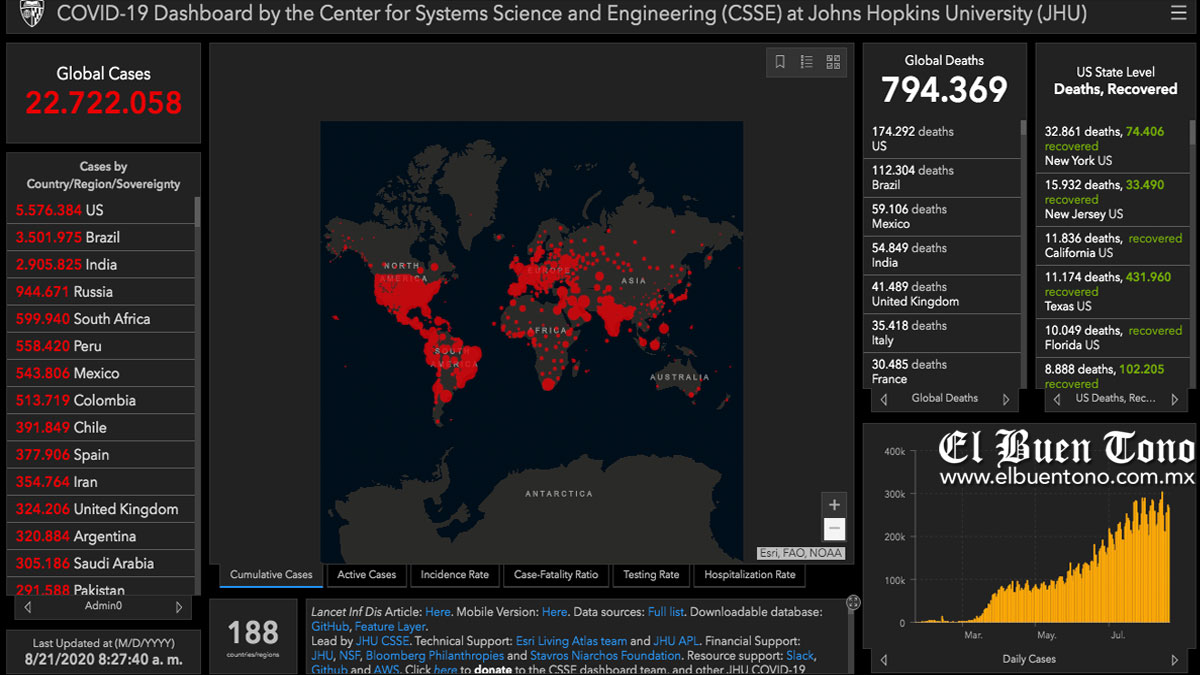This screenshot has height=675, width=1200.
Task: Select the 324.206 United Kingdom cases row
Action: 100,508
